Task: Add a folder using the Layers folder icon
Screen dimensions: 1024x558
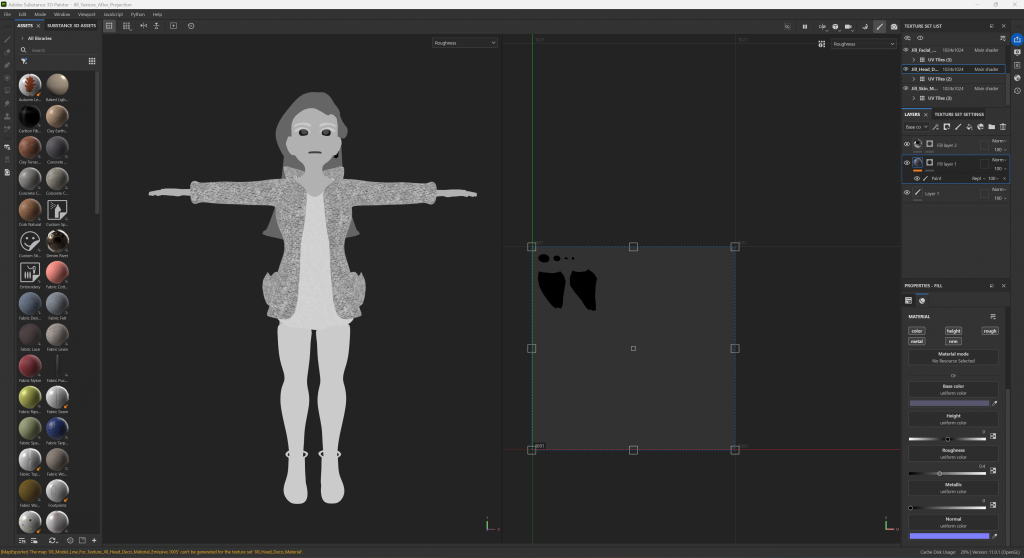Action: [x=991, y=127]
